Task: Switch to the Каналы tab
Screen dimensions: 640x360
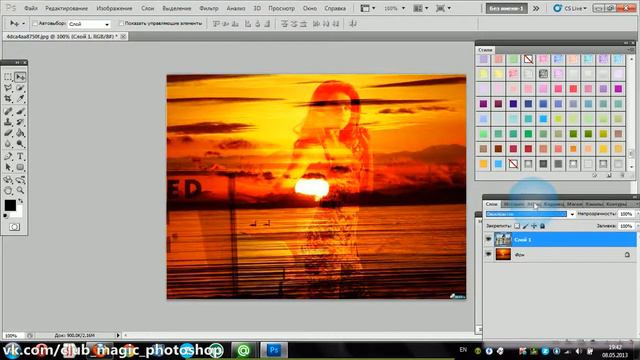Action: point(594,204)
